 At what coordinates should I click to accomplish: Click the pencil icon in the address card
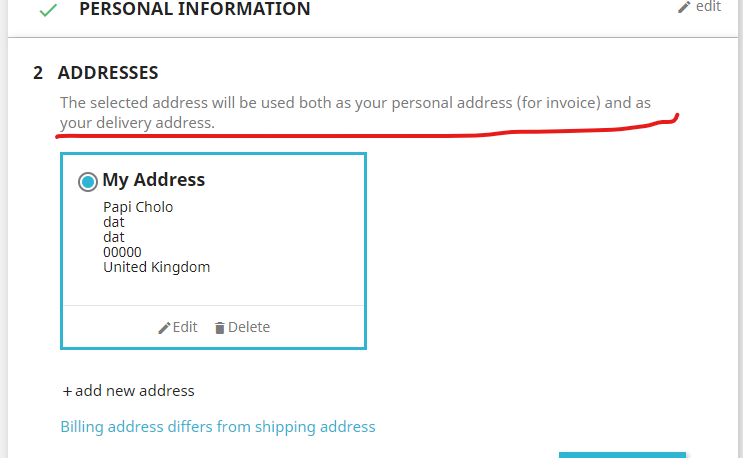tap(164, 328)
